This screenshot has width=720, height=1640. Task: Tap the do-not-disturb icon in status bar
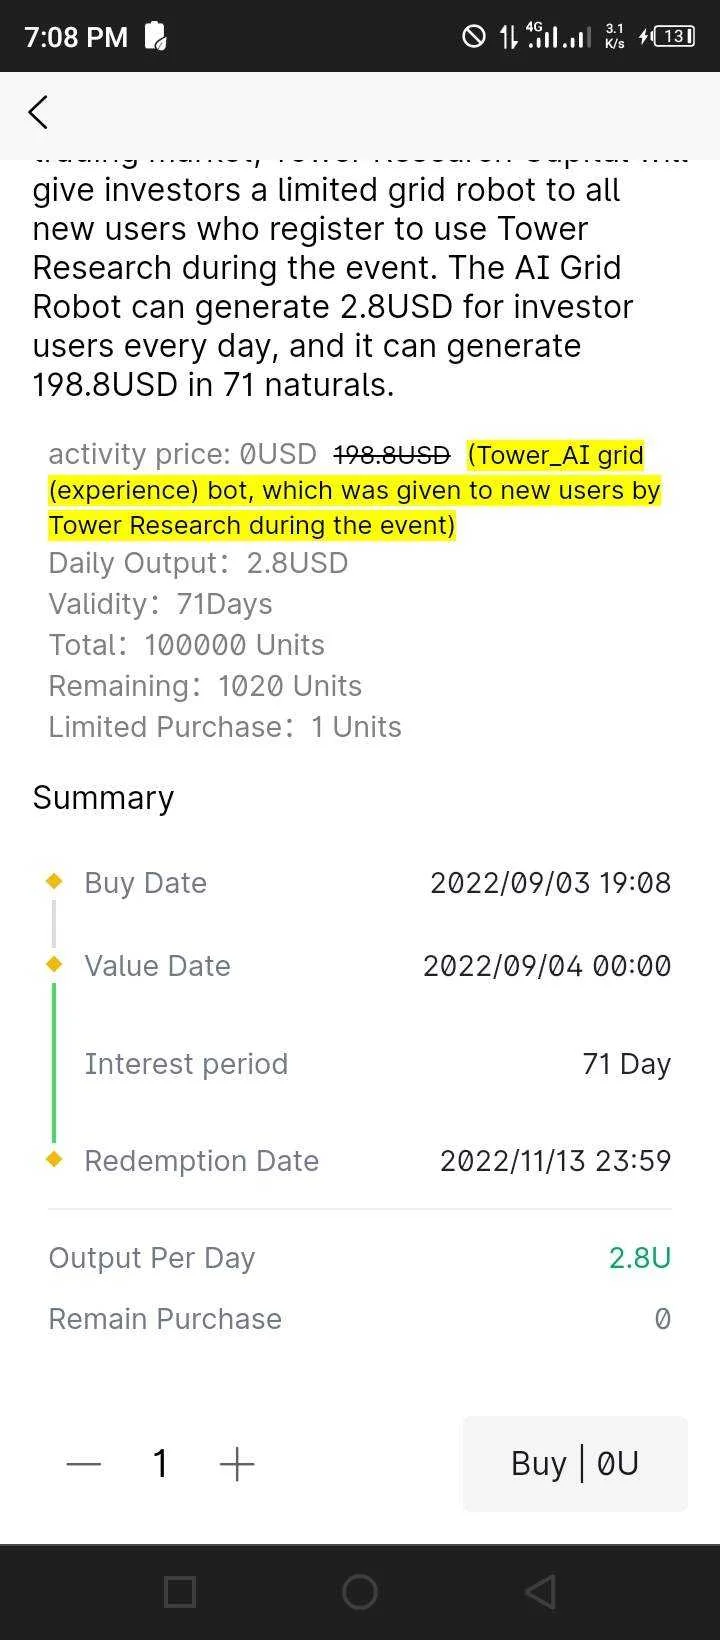pos(473,37)
